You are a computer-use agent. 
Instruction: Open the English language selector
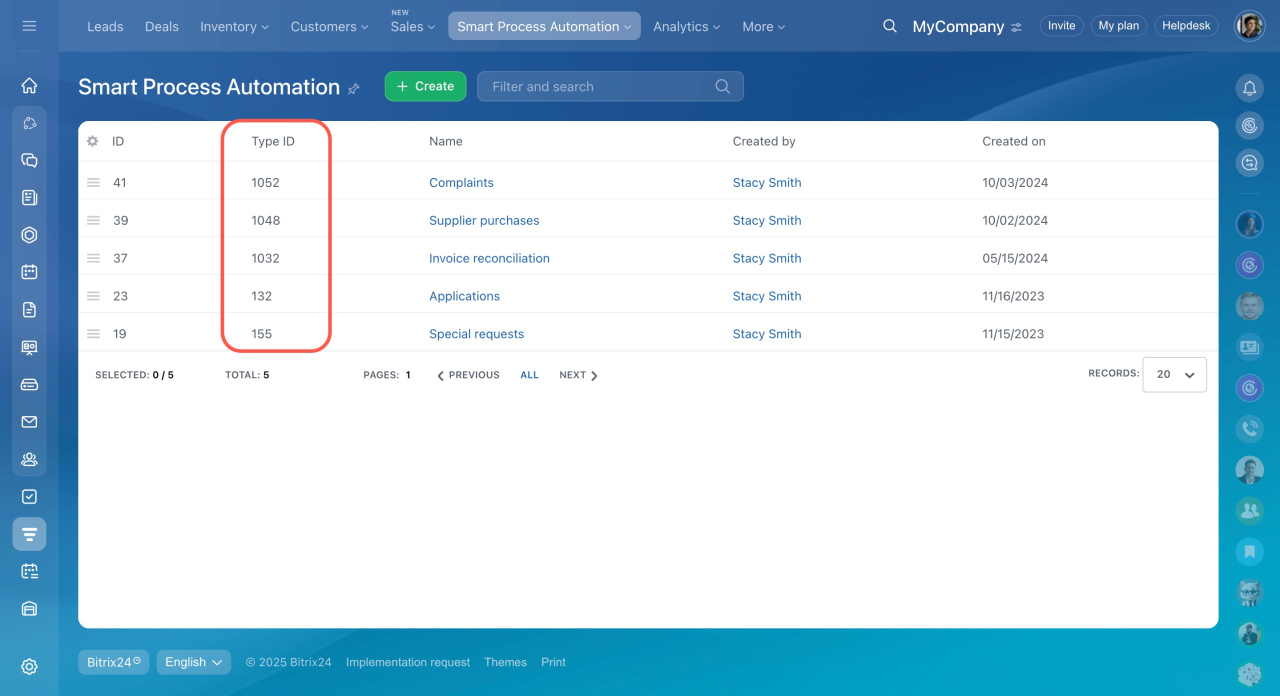point(194,662)
